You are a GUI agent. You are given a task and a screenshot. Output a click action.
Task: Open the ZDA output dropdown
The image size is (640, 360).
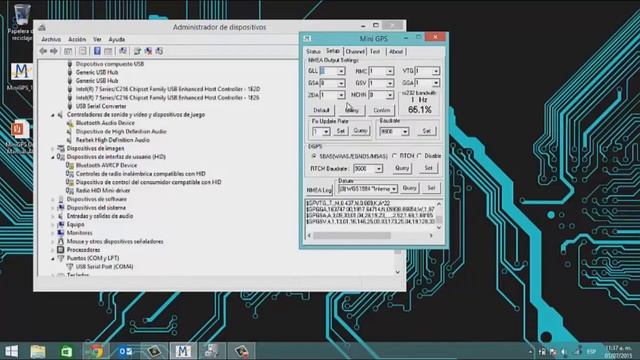(341, 95)
